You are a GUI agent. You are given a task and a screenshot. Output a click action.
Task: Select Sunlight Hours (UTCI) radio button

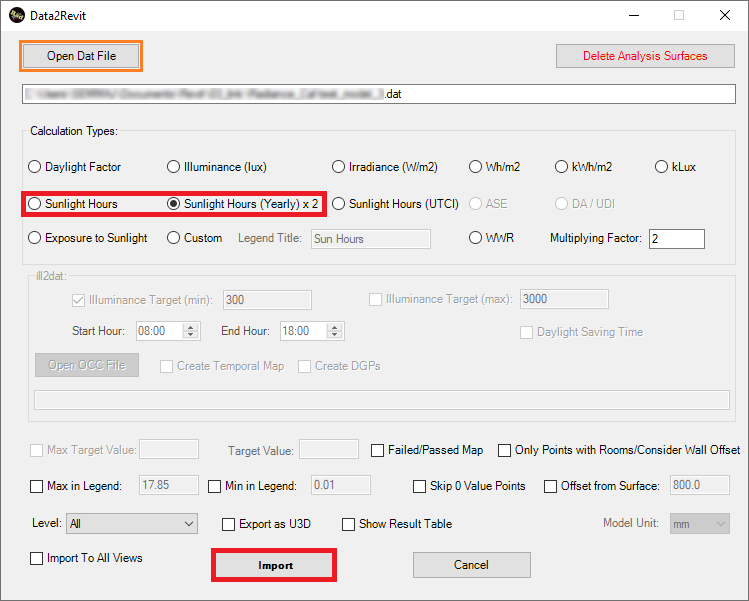point(338,204)
